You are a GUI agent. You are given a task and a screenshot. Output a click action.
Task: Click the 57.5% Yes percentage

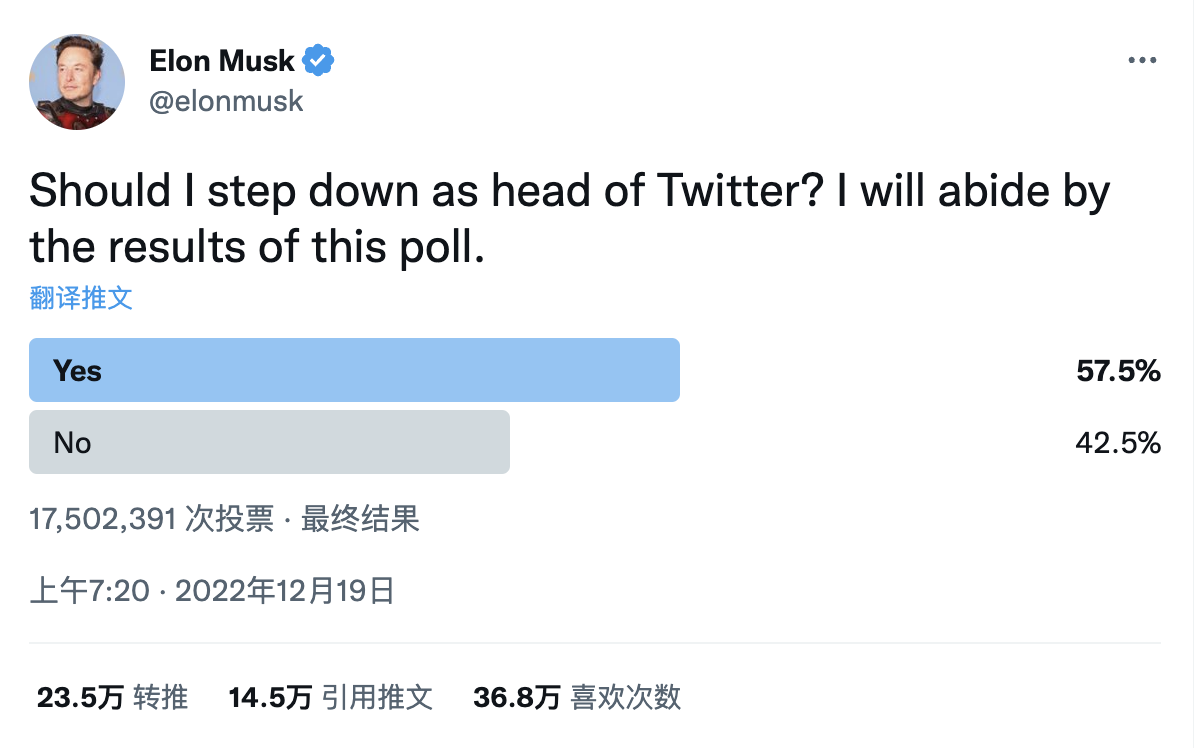tap(1118, 371)
